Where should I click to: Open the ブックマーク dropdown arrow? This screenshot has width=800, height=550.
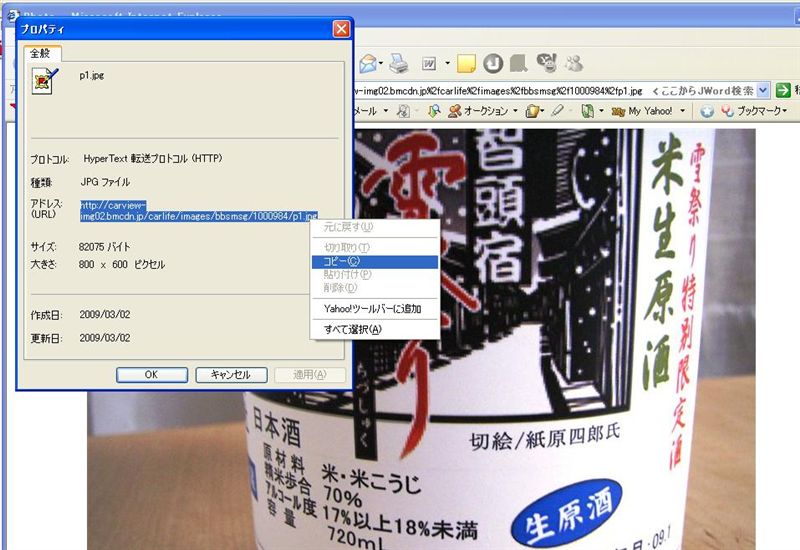[x=785, y=111]
